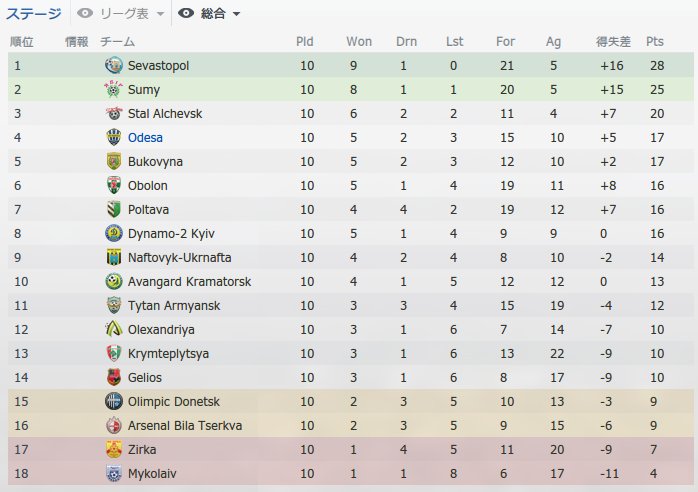698x492 pixels.
Task: Click the Stal Alchevsk team logo
Action: click(114, 114)
